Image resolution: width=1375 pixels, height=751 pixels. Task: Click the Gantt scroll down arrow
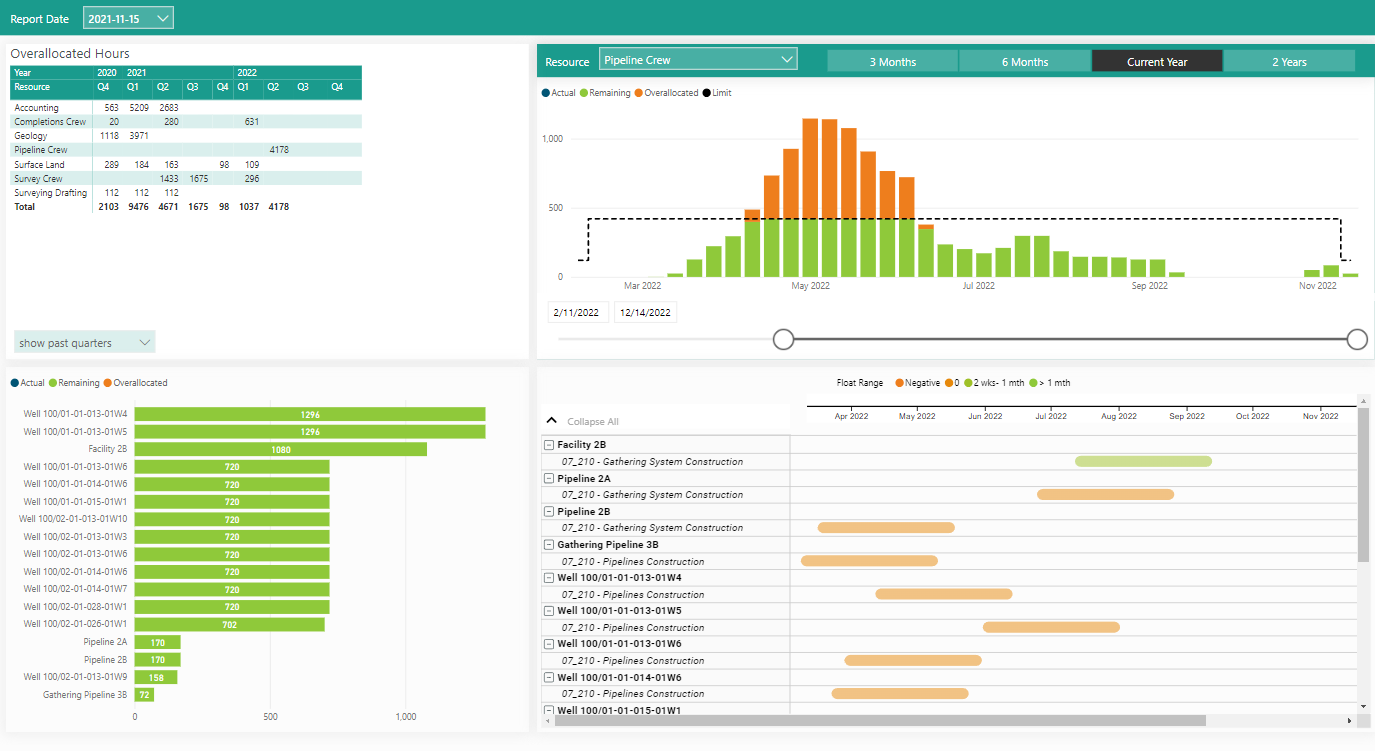[x=1363, y=706]
